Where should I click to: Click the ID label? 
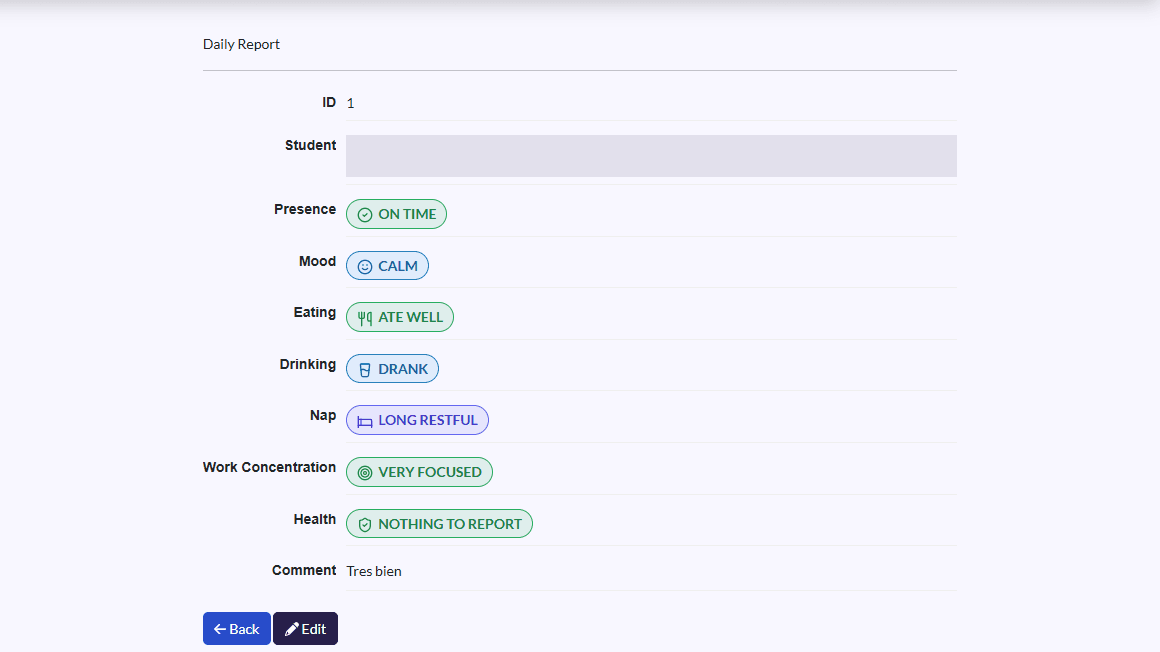coord(328,103)
